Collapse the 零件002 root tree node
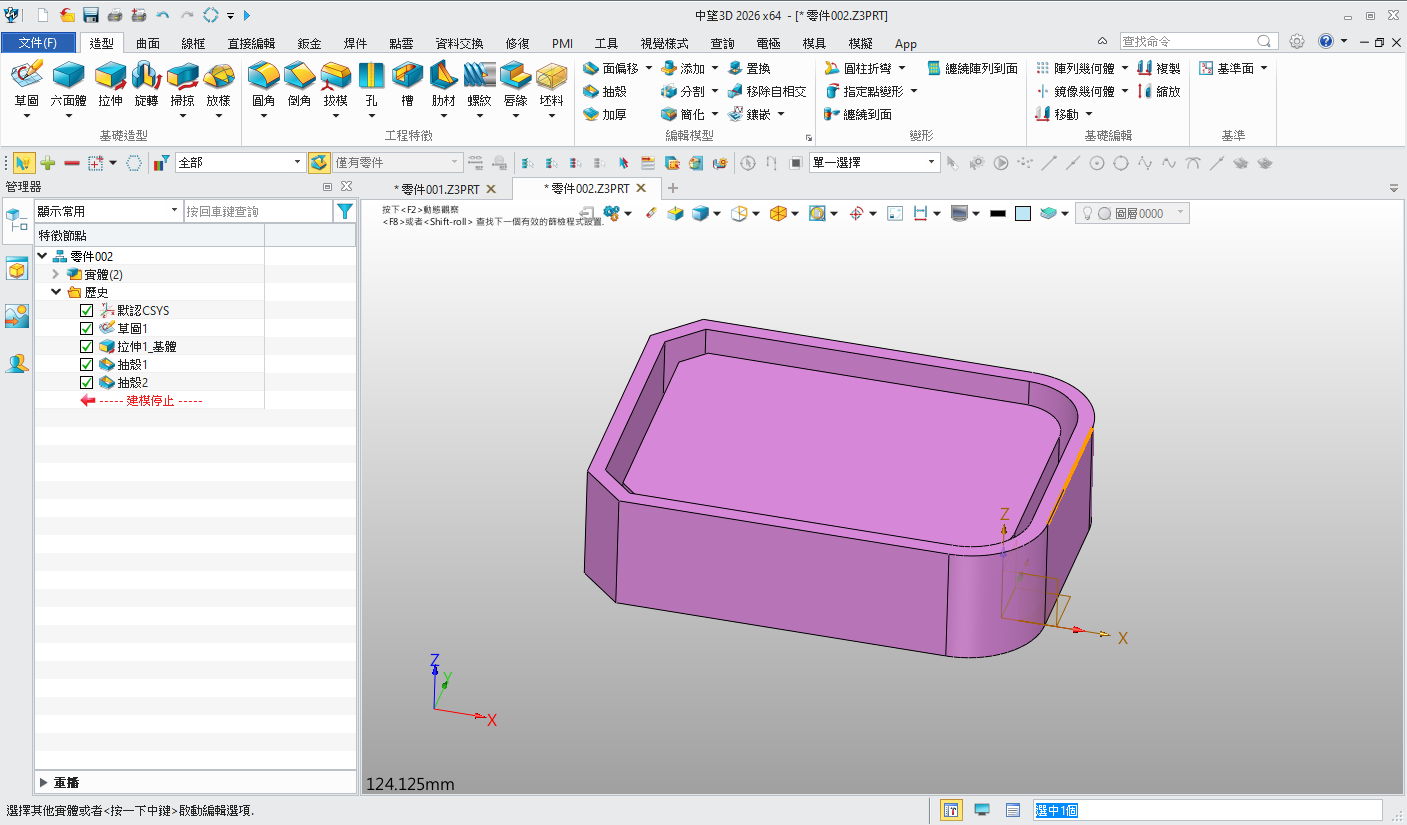 point(42,256)
